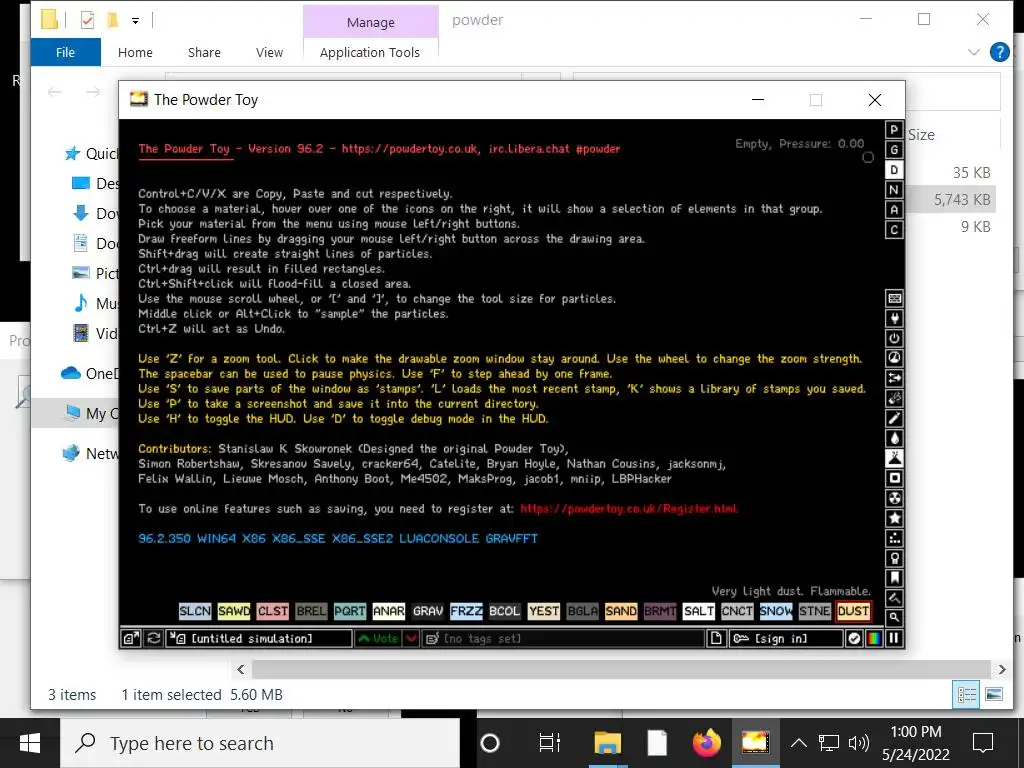The width and height of the screenshot is (1024, 768).
Task: Open the Powered Materials power icon
Action: click(x=894, y=338)
